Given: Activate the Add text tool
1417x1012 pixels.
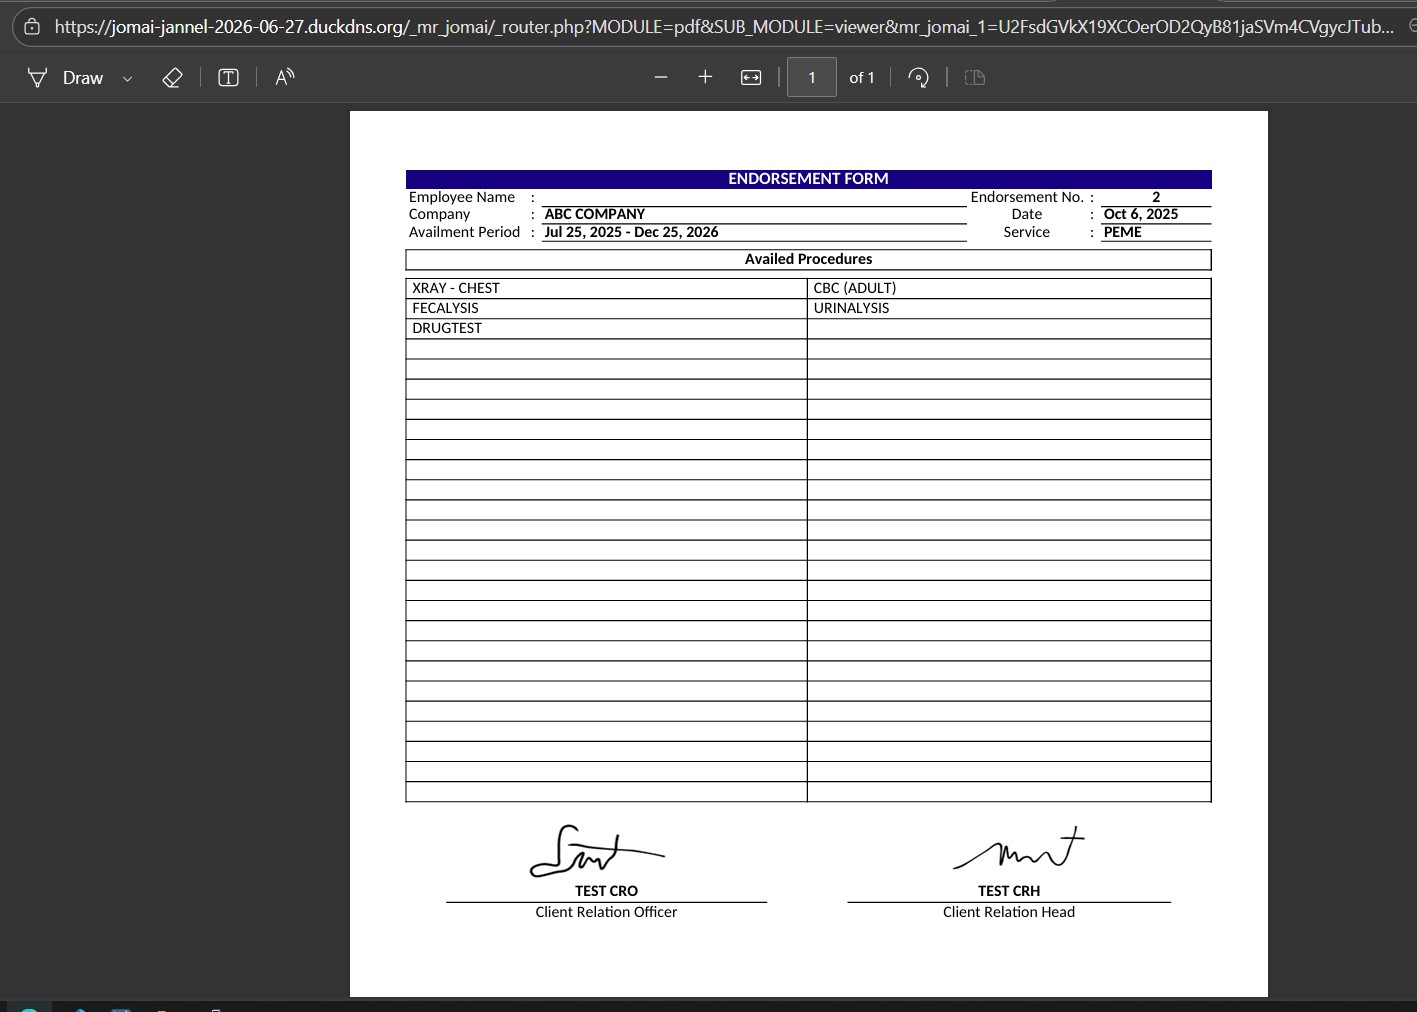Looking at the screenshot, I should click(x=228, y=78).
